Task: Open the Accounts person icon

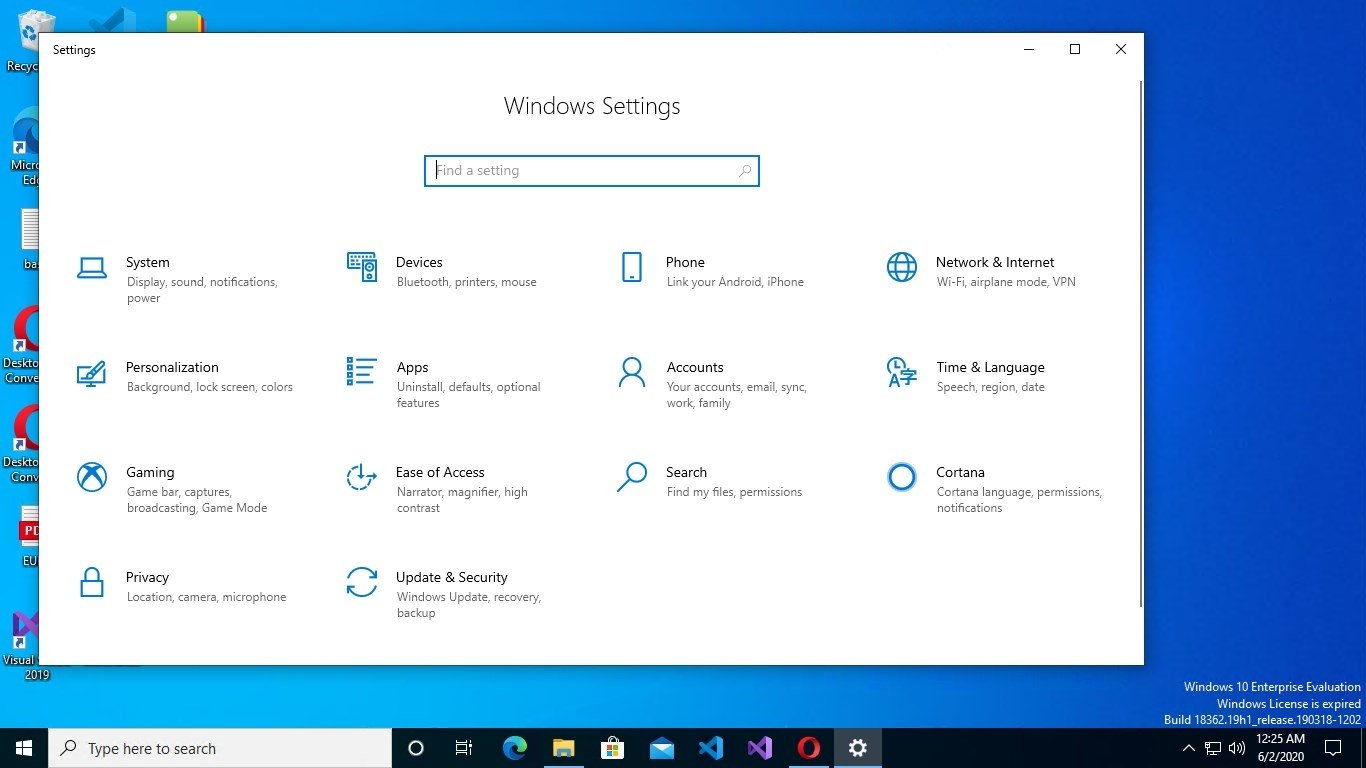Action: pos(632,372)
